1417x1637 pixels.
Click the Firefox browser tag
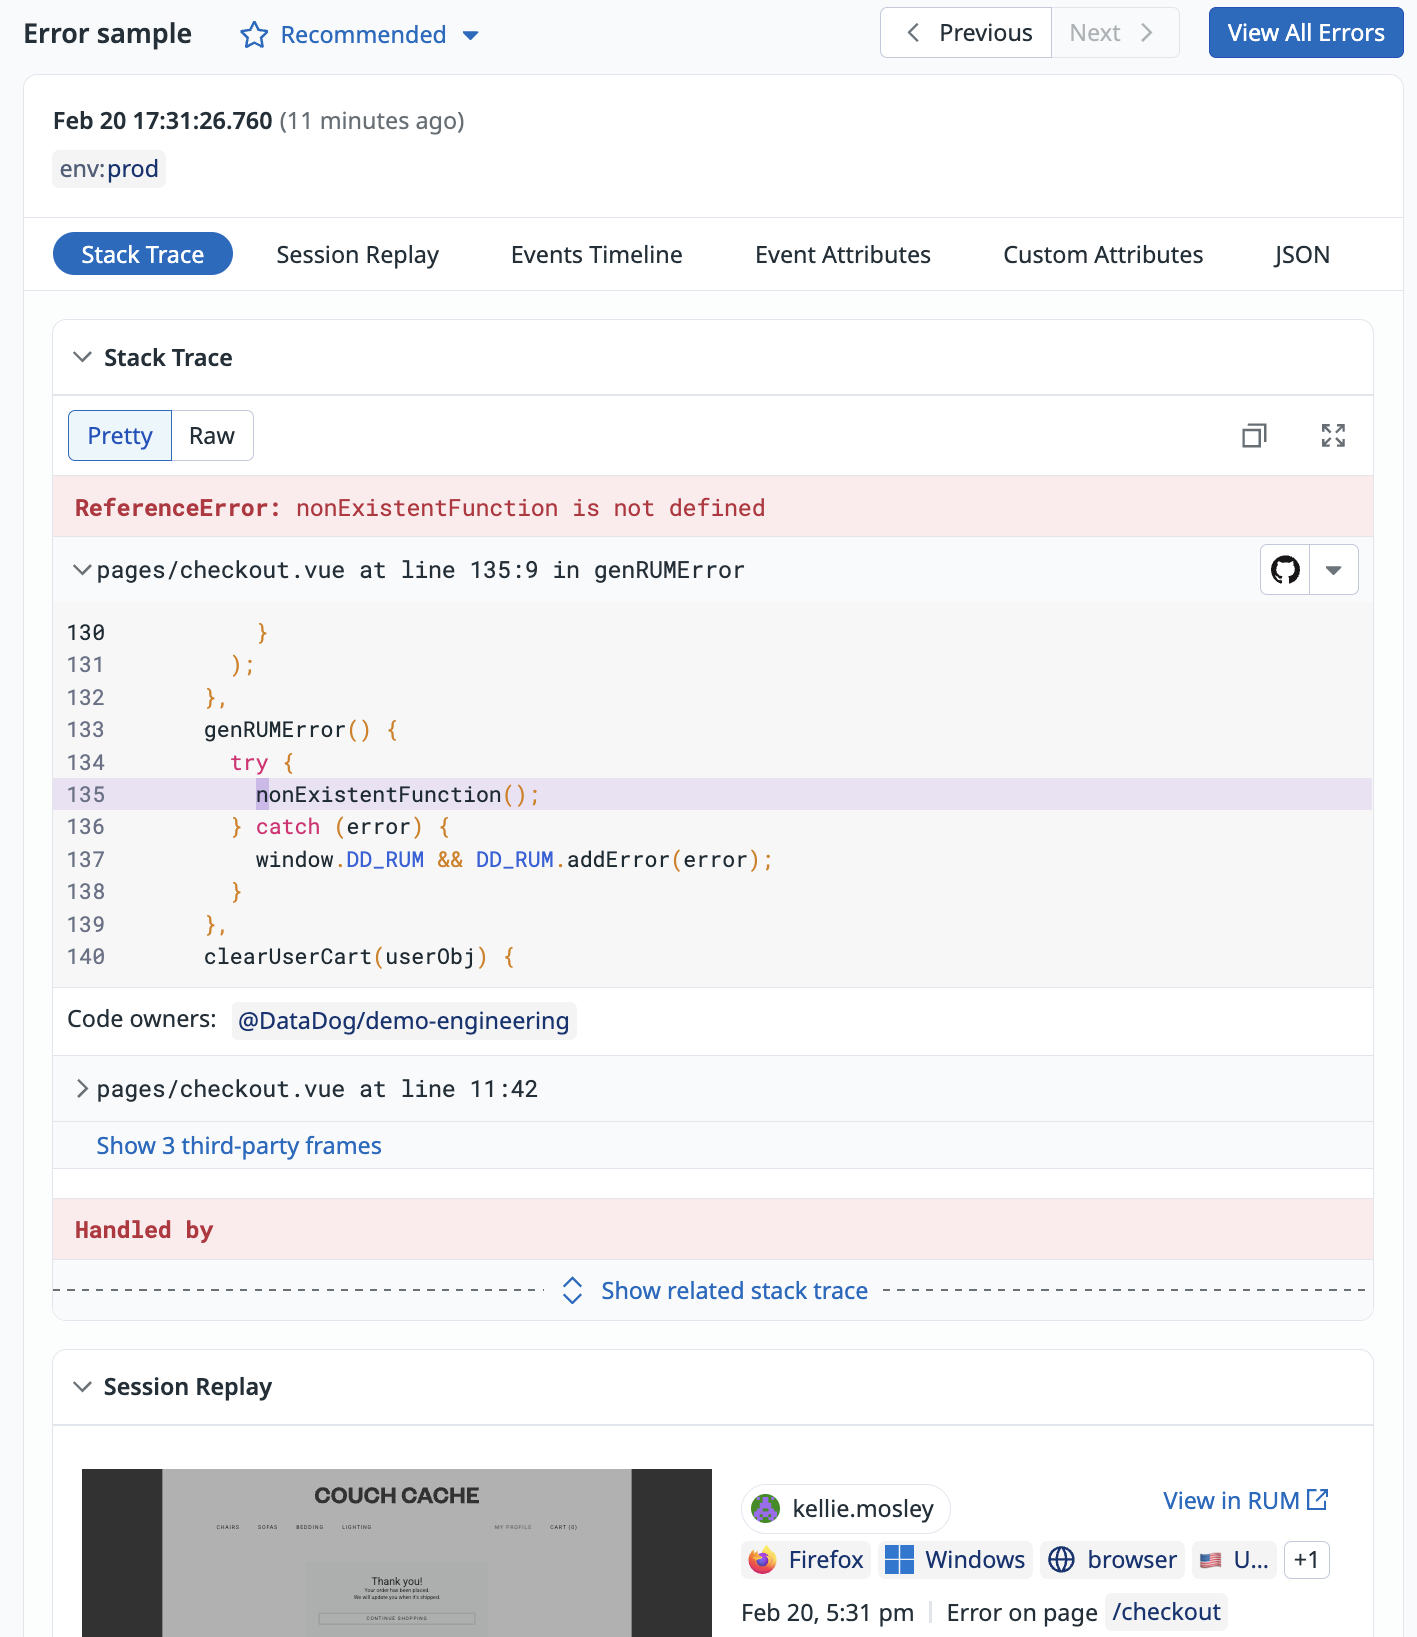click(x=806, y=1560)
